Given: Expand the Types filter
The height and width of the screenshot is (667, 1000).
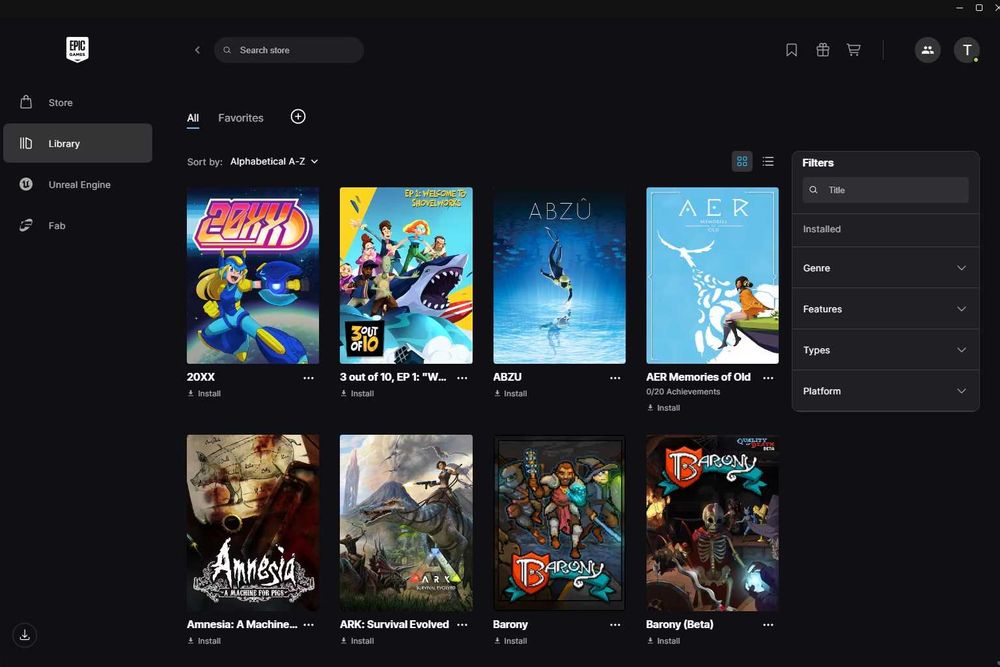Looking at the screenshot, I should (885, 350).
